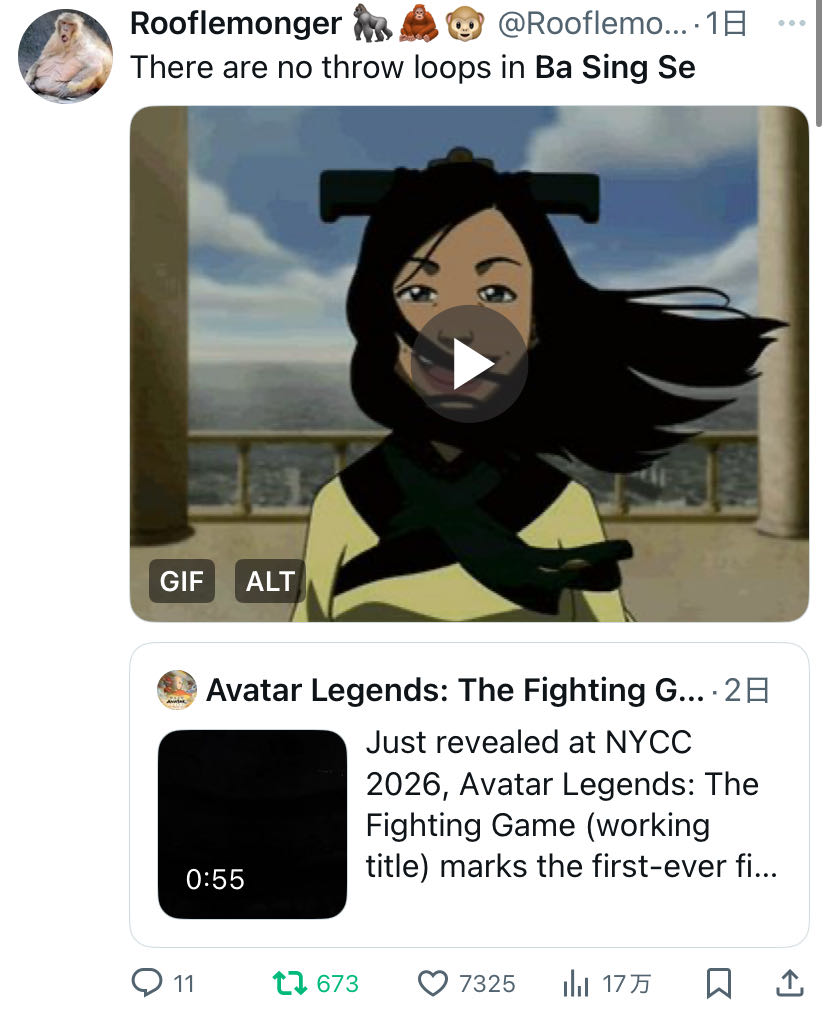Open the three-dot more options menu
This screenshot has width=828, height=1016.
pos(792,23)
